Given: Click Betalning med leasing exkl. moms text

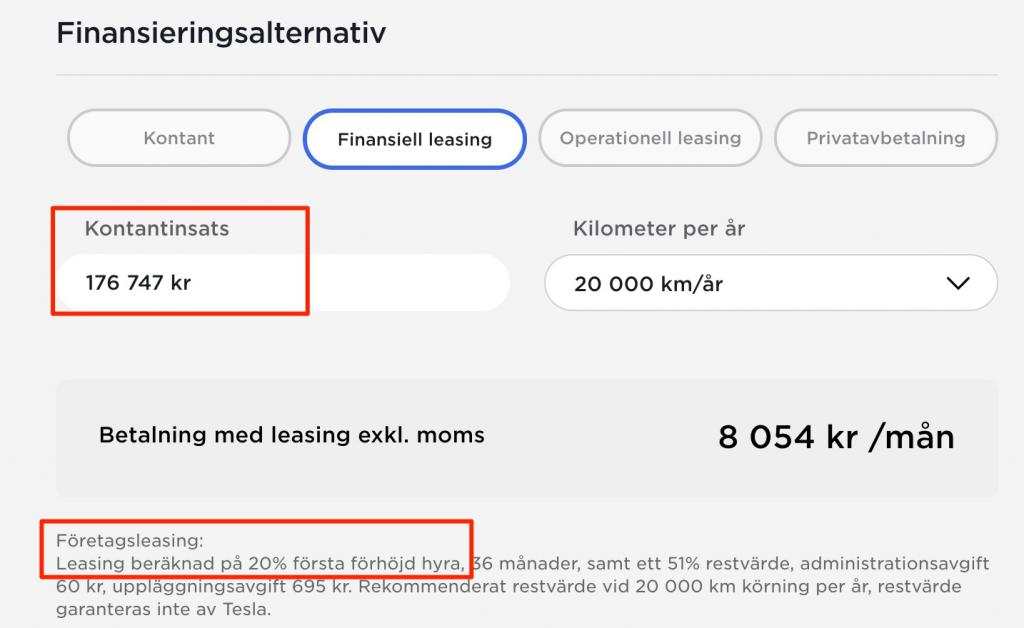Looking at the screenshot, I should coord(292,436).
